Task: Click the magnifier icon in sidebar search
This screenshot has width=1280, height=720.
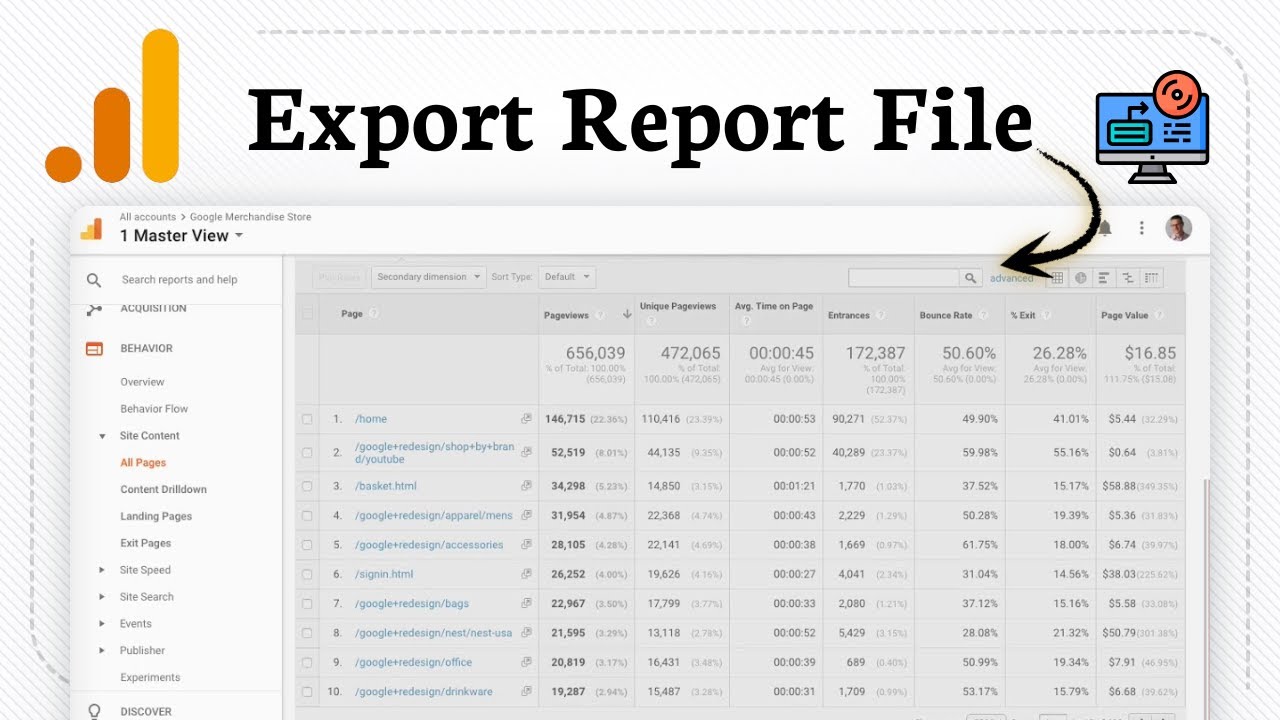Action: pos(94,280)
